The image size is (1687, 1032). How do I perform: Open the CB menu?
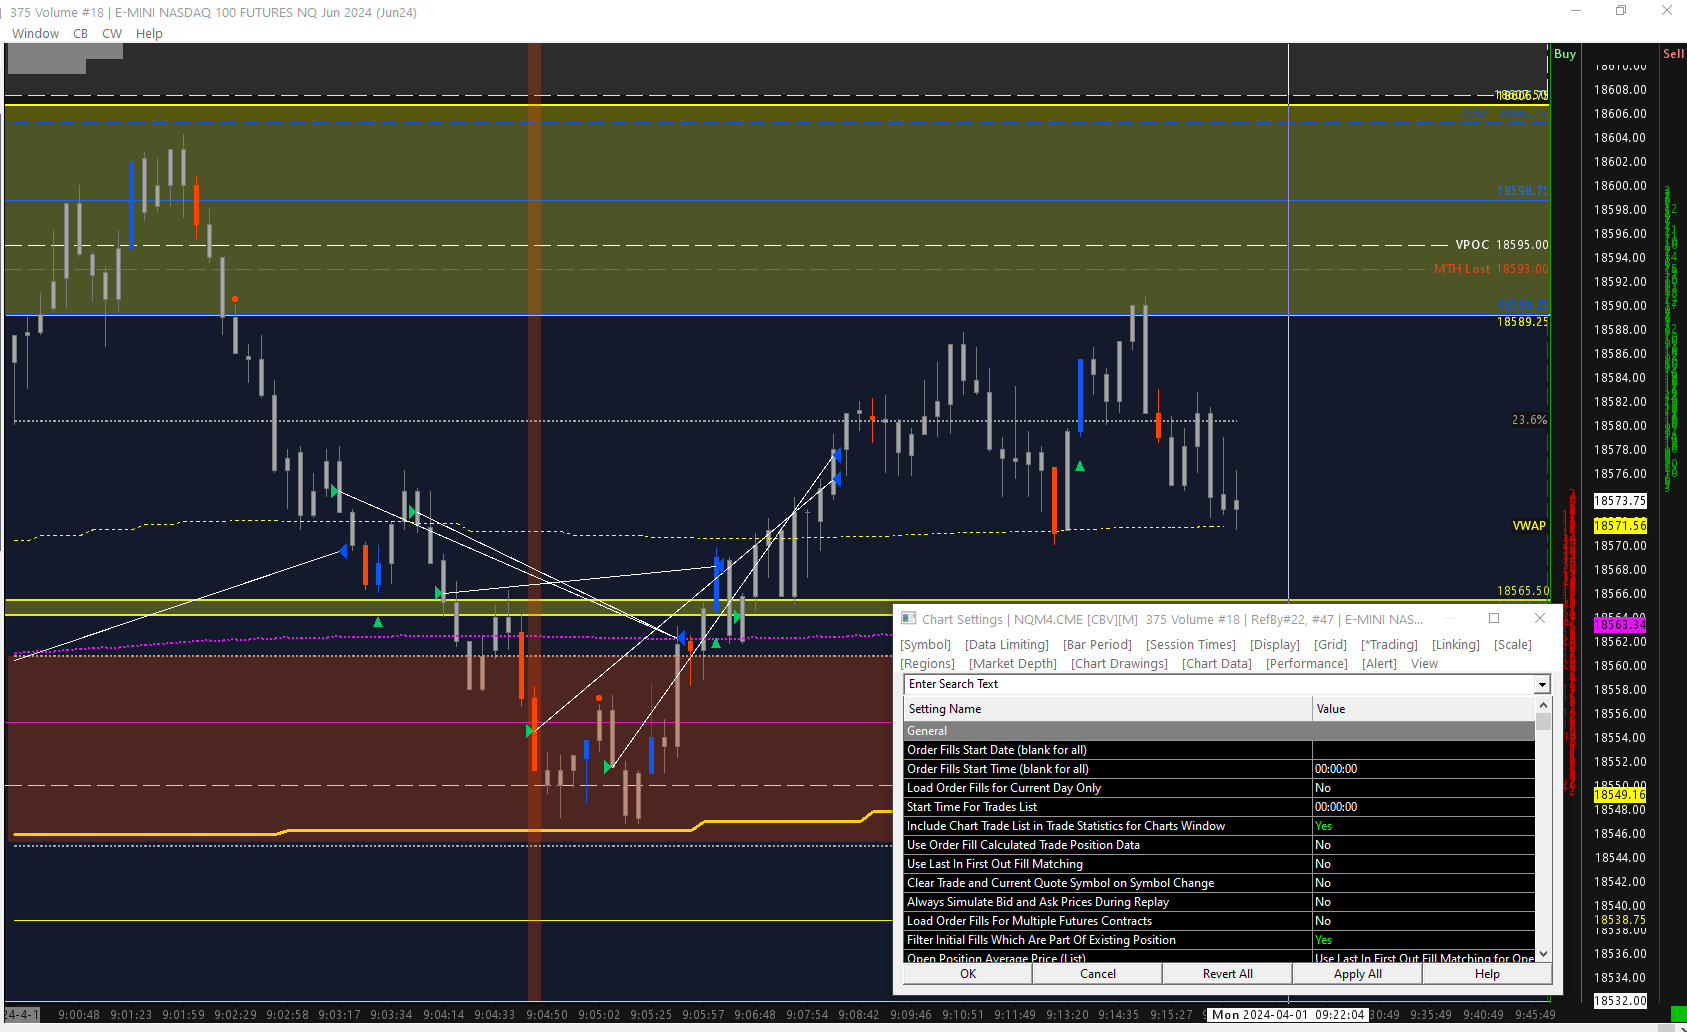pos(81,33)
